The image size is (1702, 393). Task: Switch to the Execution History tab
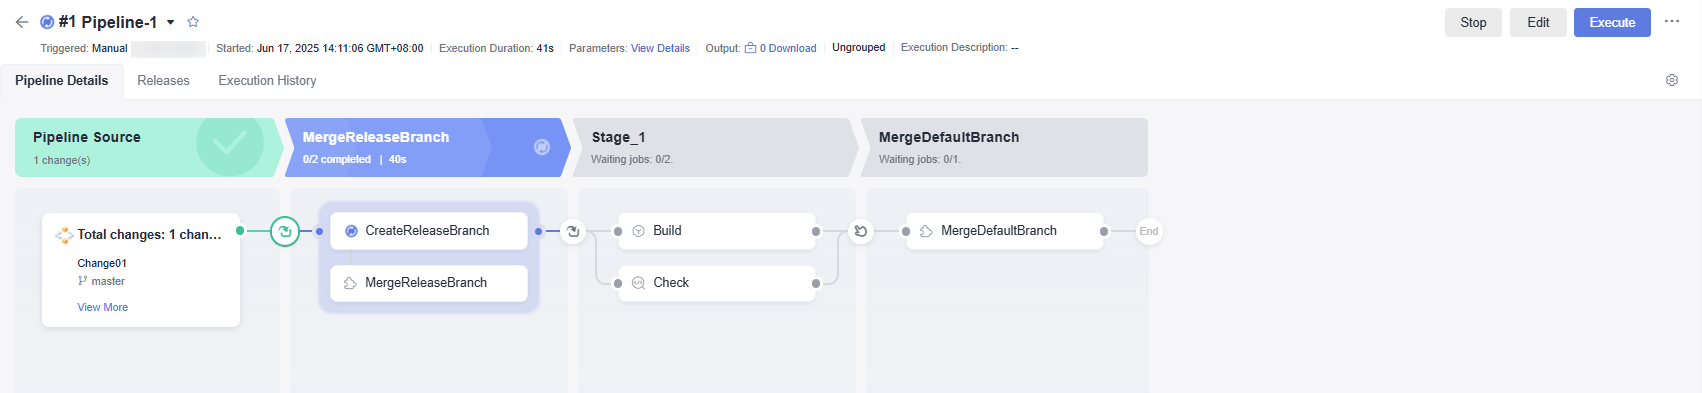[x=267, y=80]
